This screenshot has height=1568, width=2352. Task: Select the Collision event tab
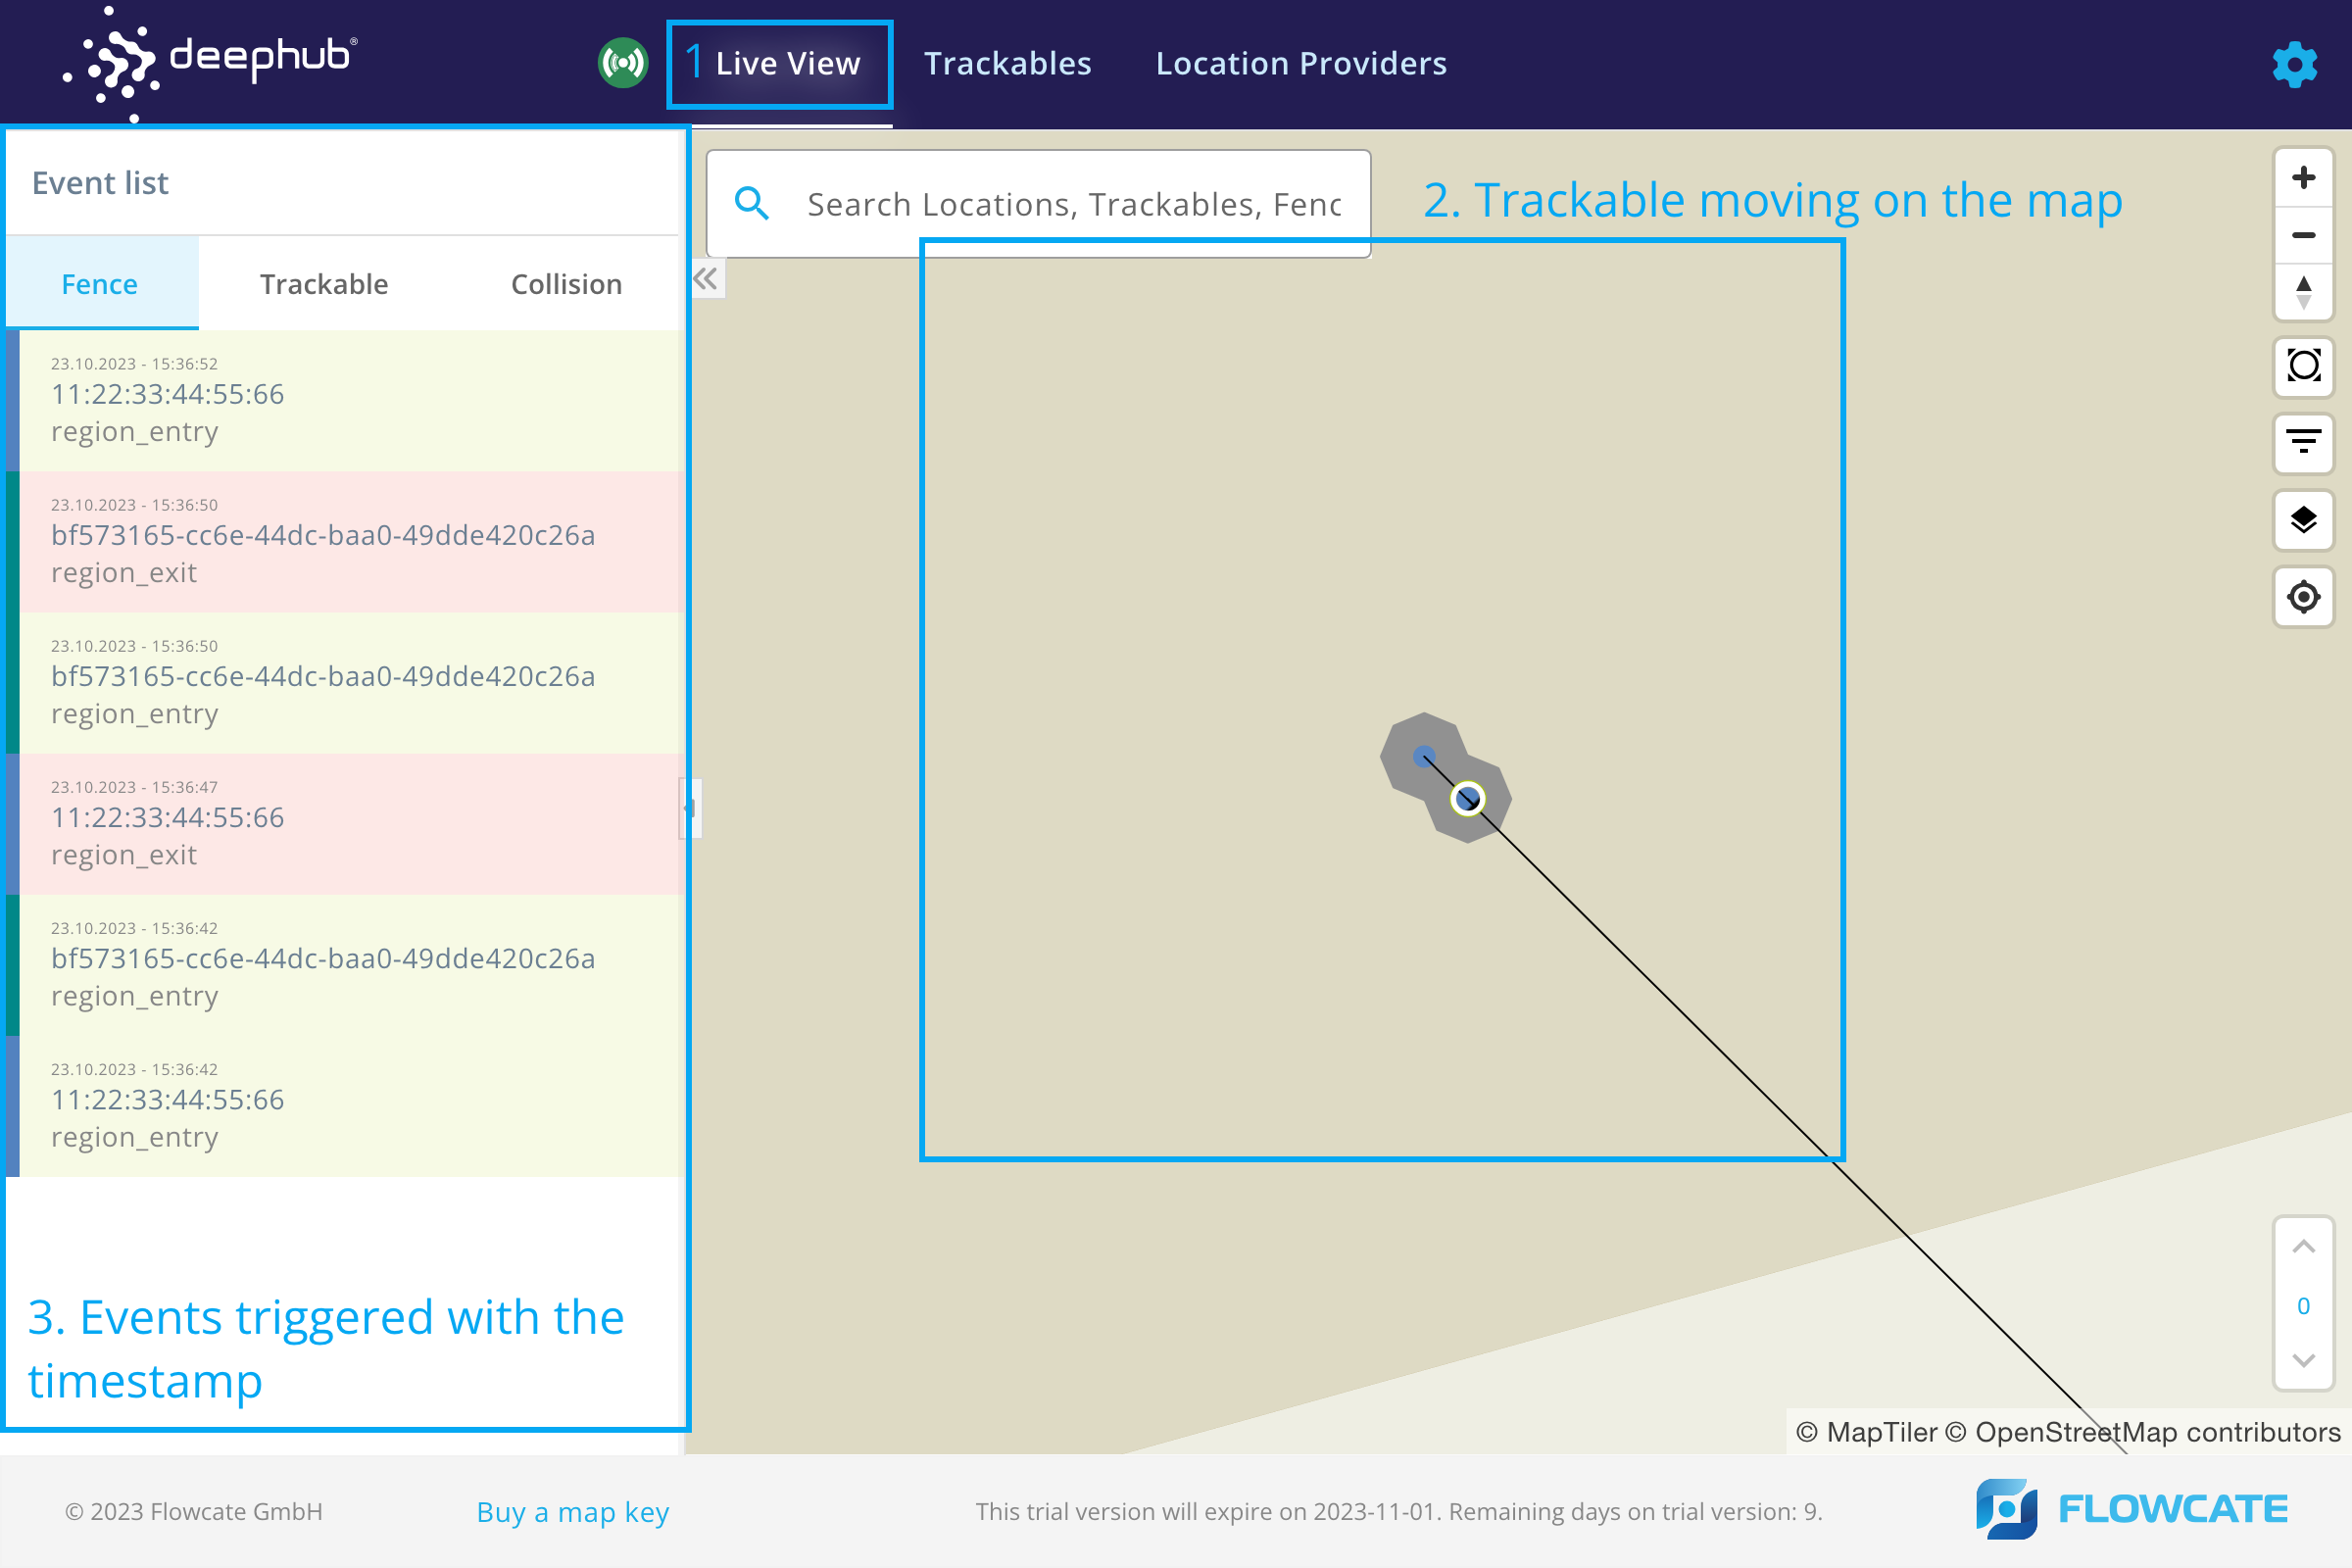pyautogui.click(x=566, y=284)
